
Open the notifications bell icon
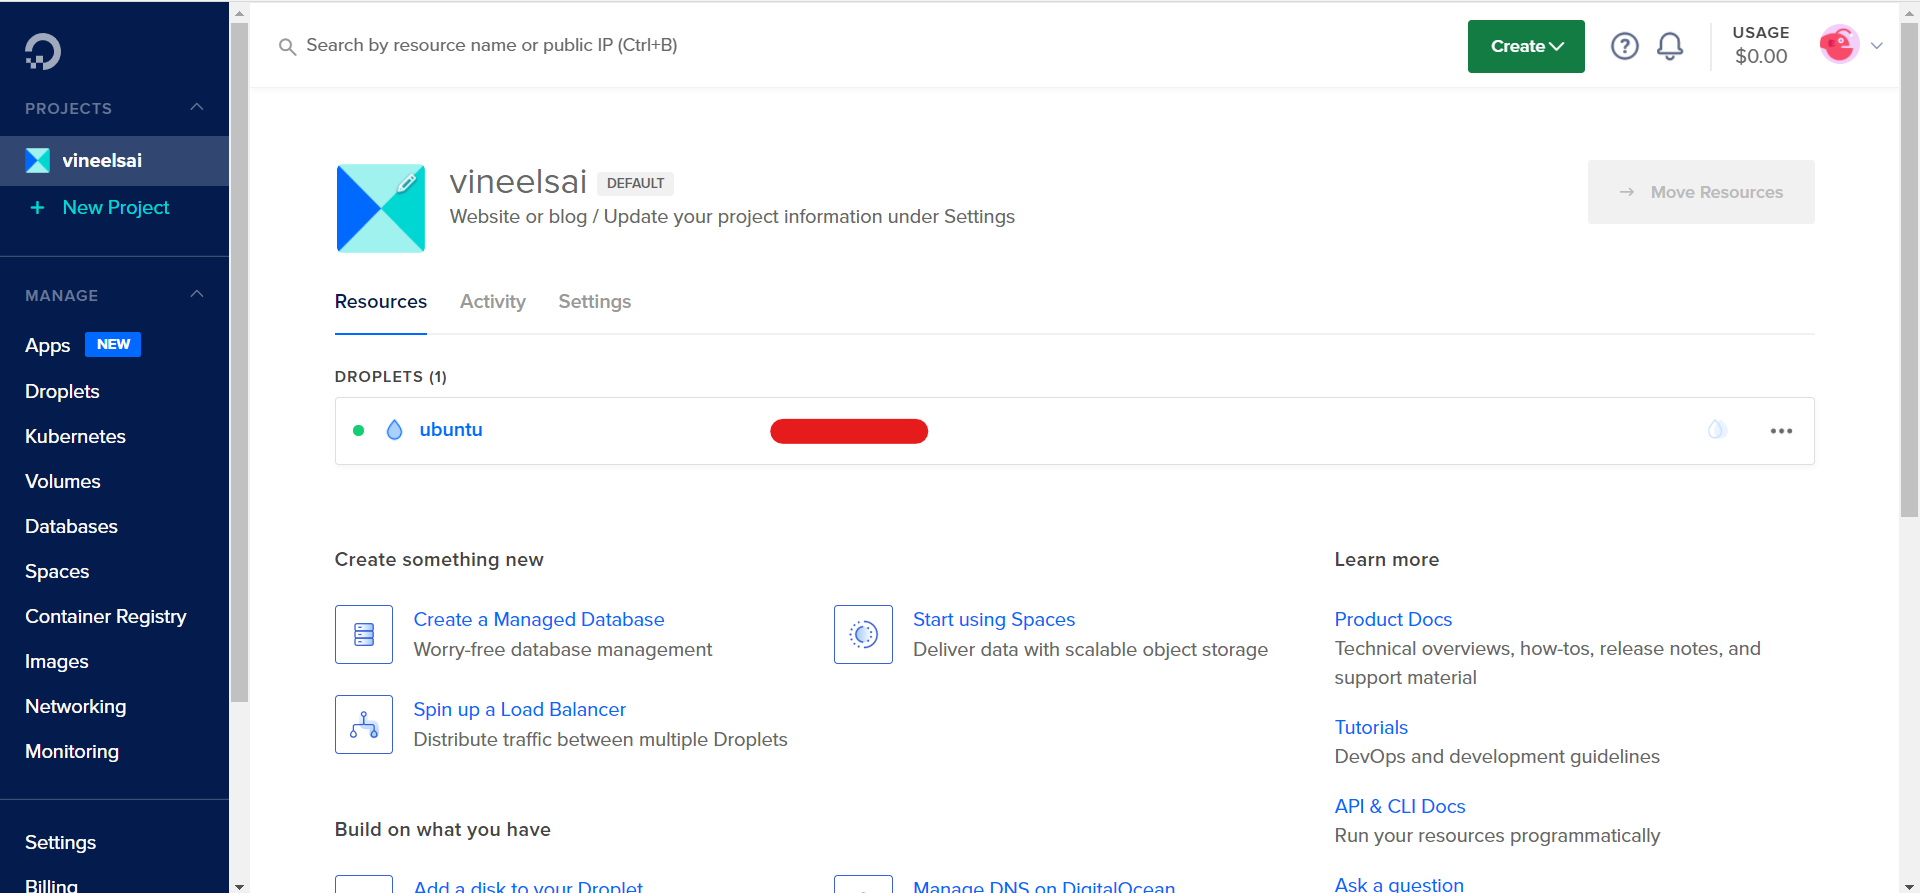[x=1669, y=46]
